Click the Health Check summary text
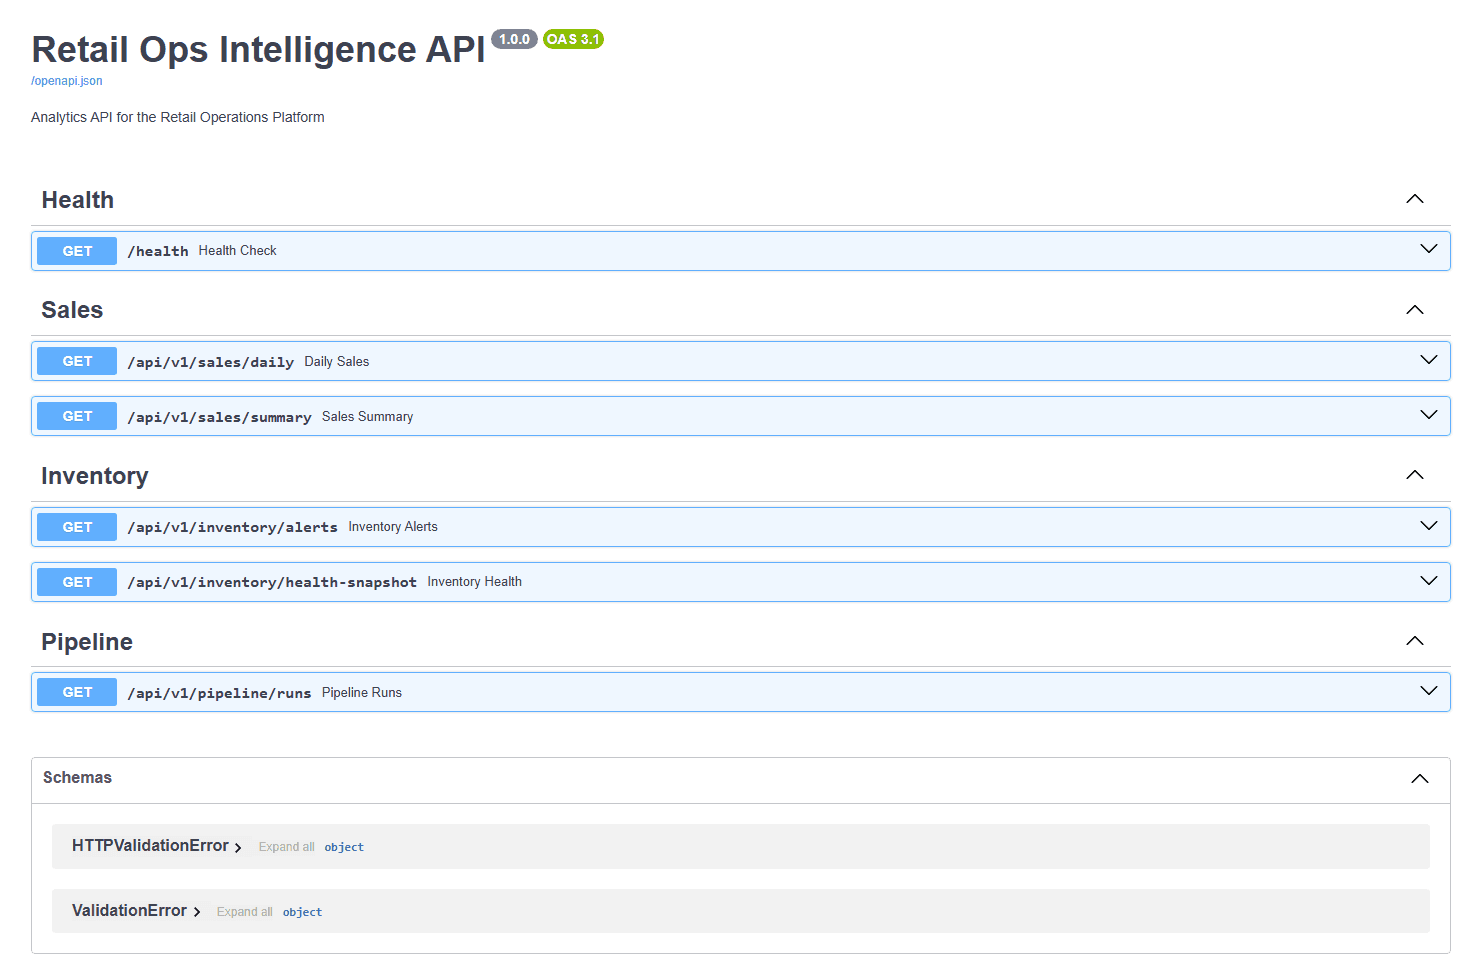Viewport: 1461px width, 968px height. coord(237,251)
